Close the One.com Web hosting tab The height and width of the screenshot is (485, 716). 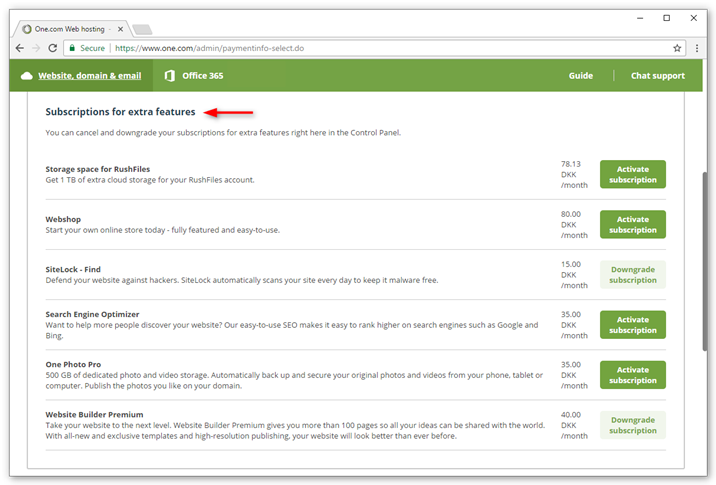120,29
